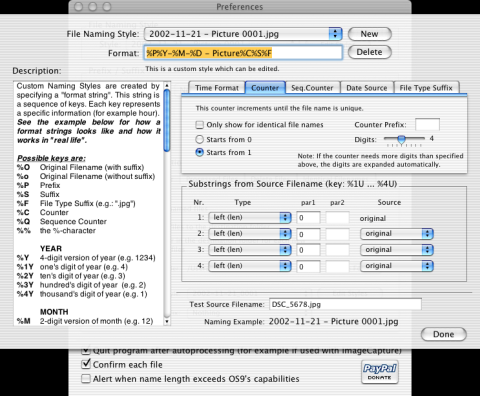Click the '%Q Sequence Counter' description line
The width and height of the screenshot is (480, 396).
coord(62,222)
